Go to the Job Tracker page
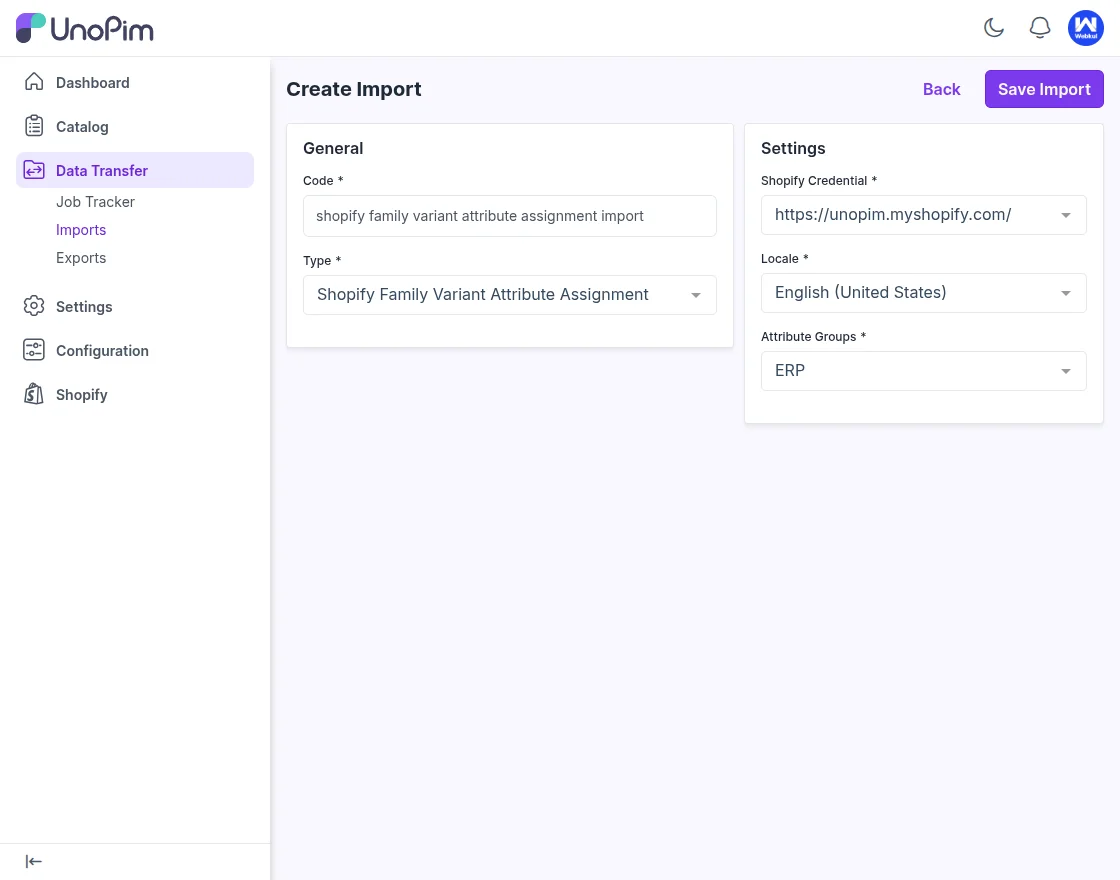Viewport: 1120px width, 880px height. [95, 202]
